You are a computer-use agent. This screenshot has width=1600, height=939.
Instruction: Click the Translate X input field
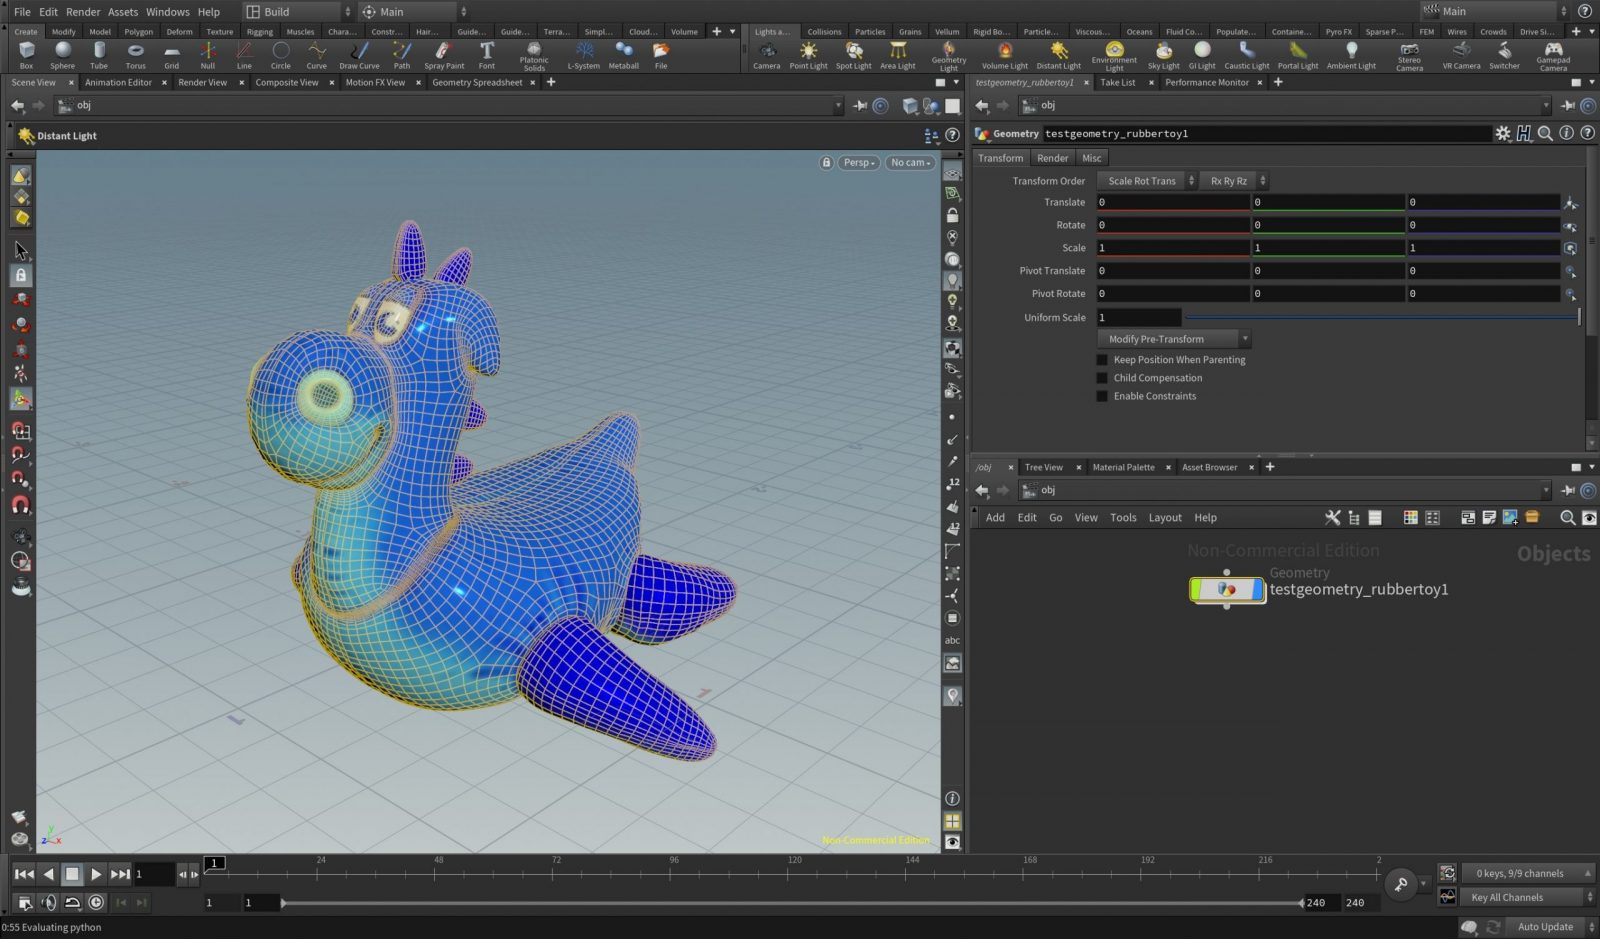coord(1170,202)
